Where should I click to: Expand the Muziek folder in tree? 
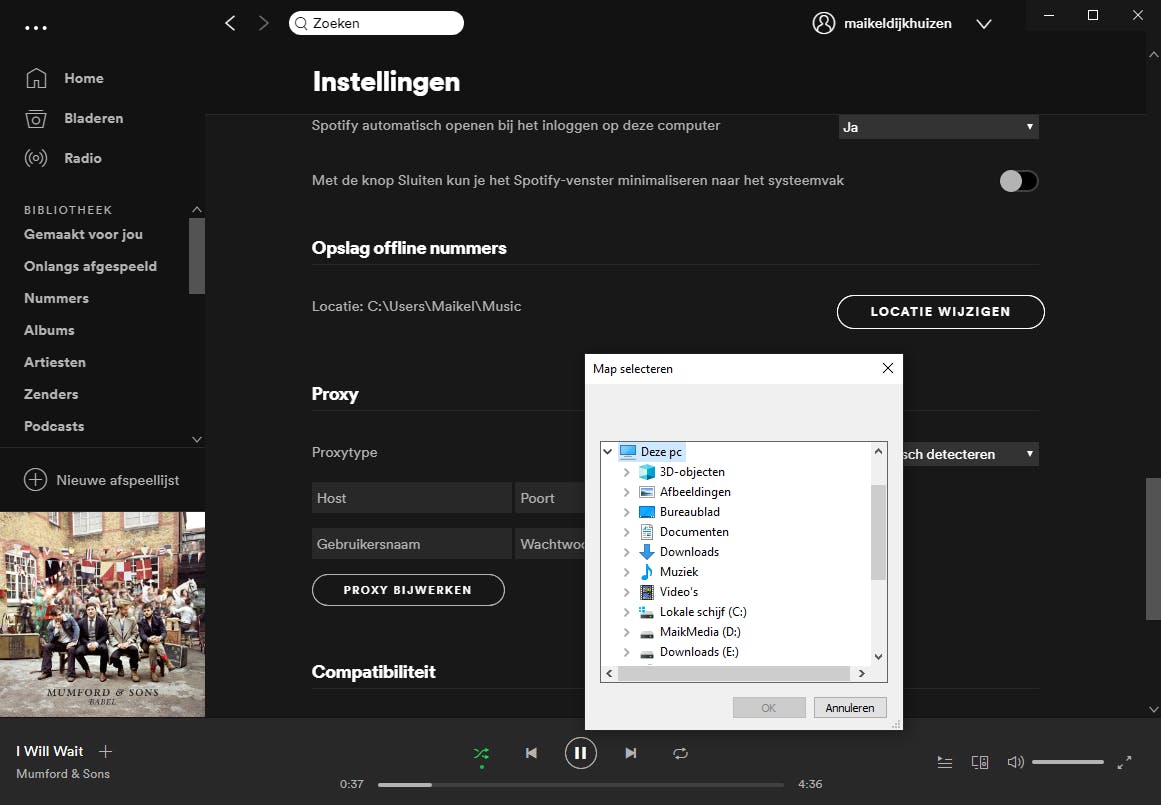tap(626, 572)
